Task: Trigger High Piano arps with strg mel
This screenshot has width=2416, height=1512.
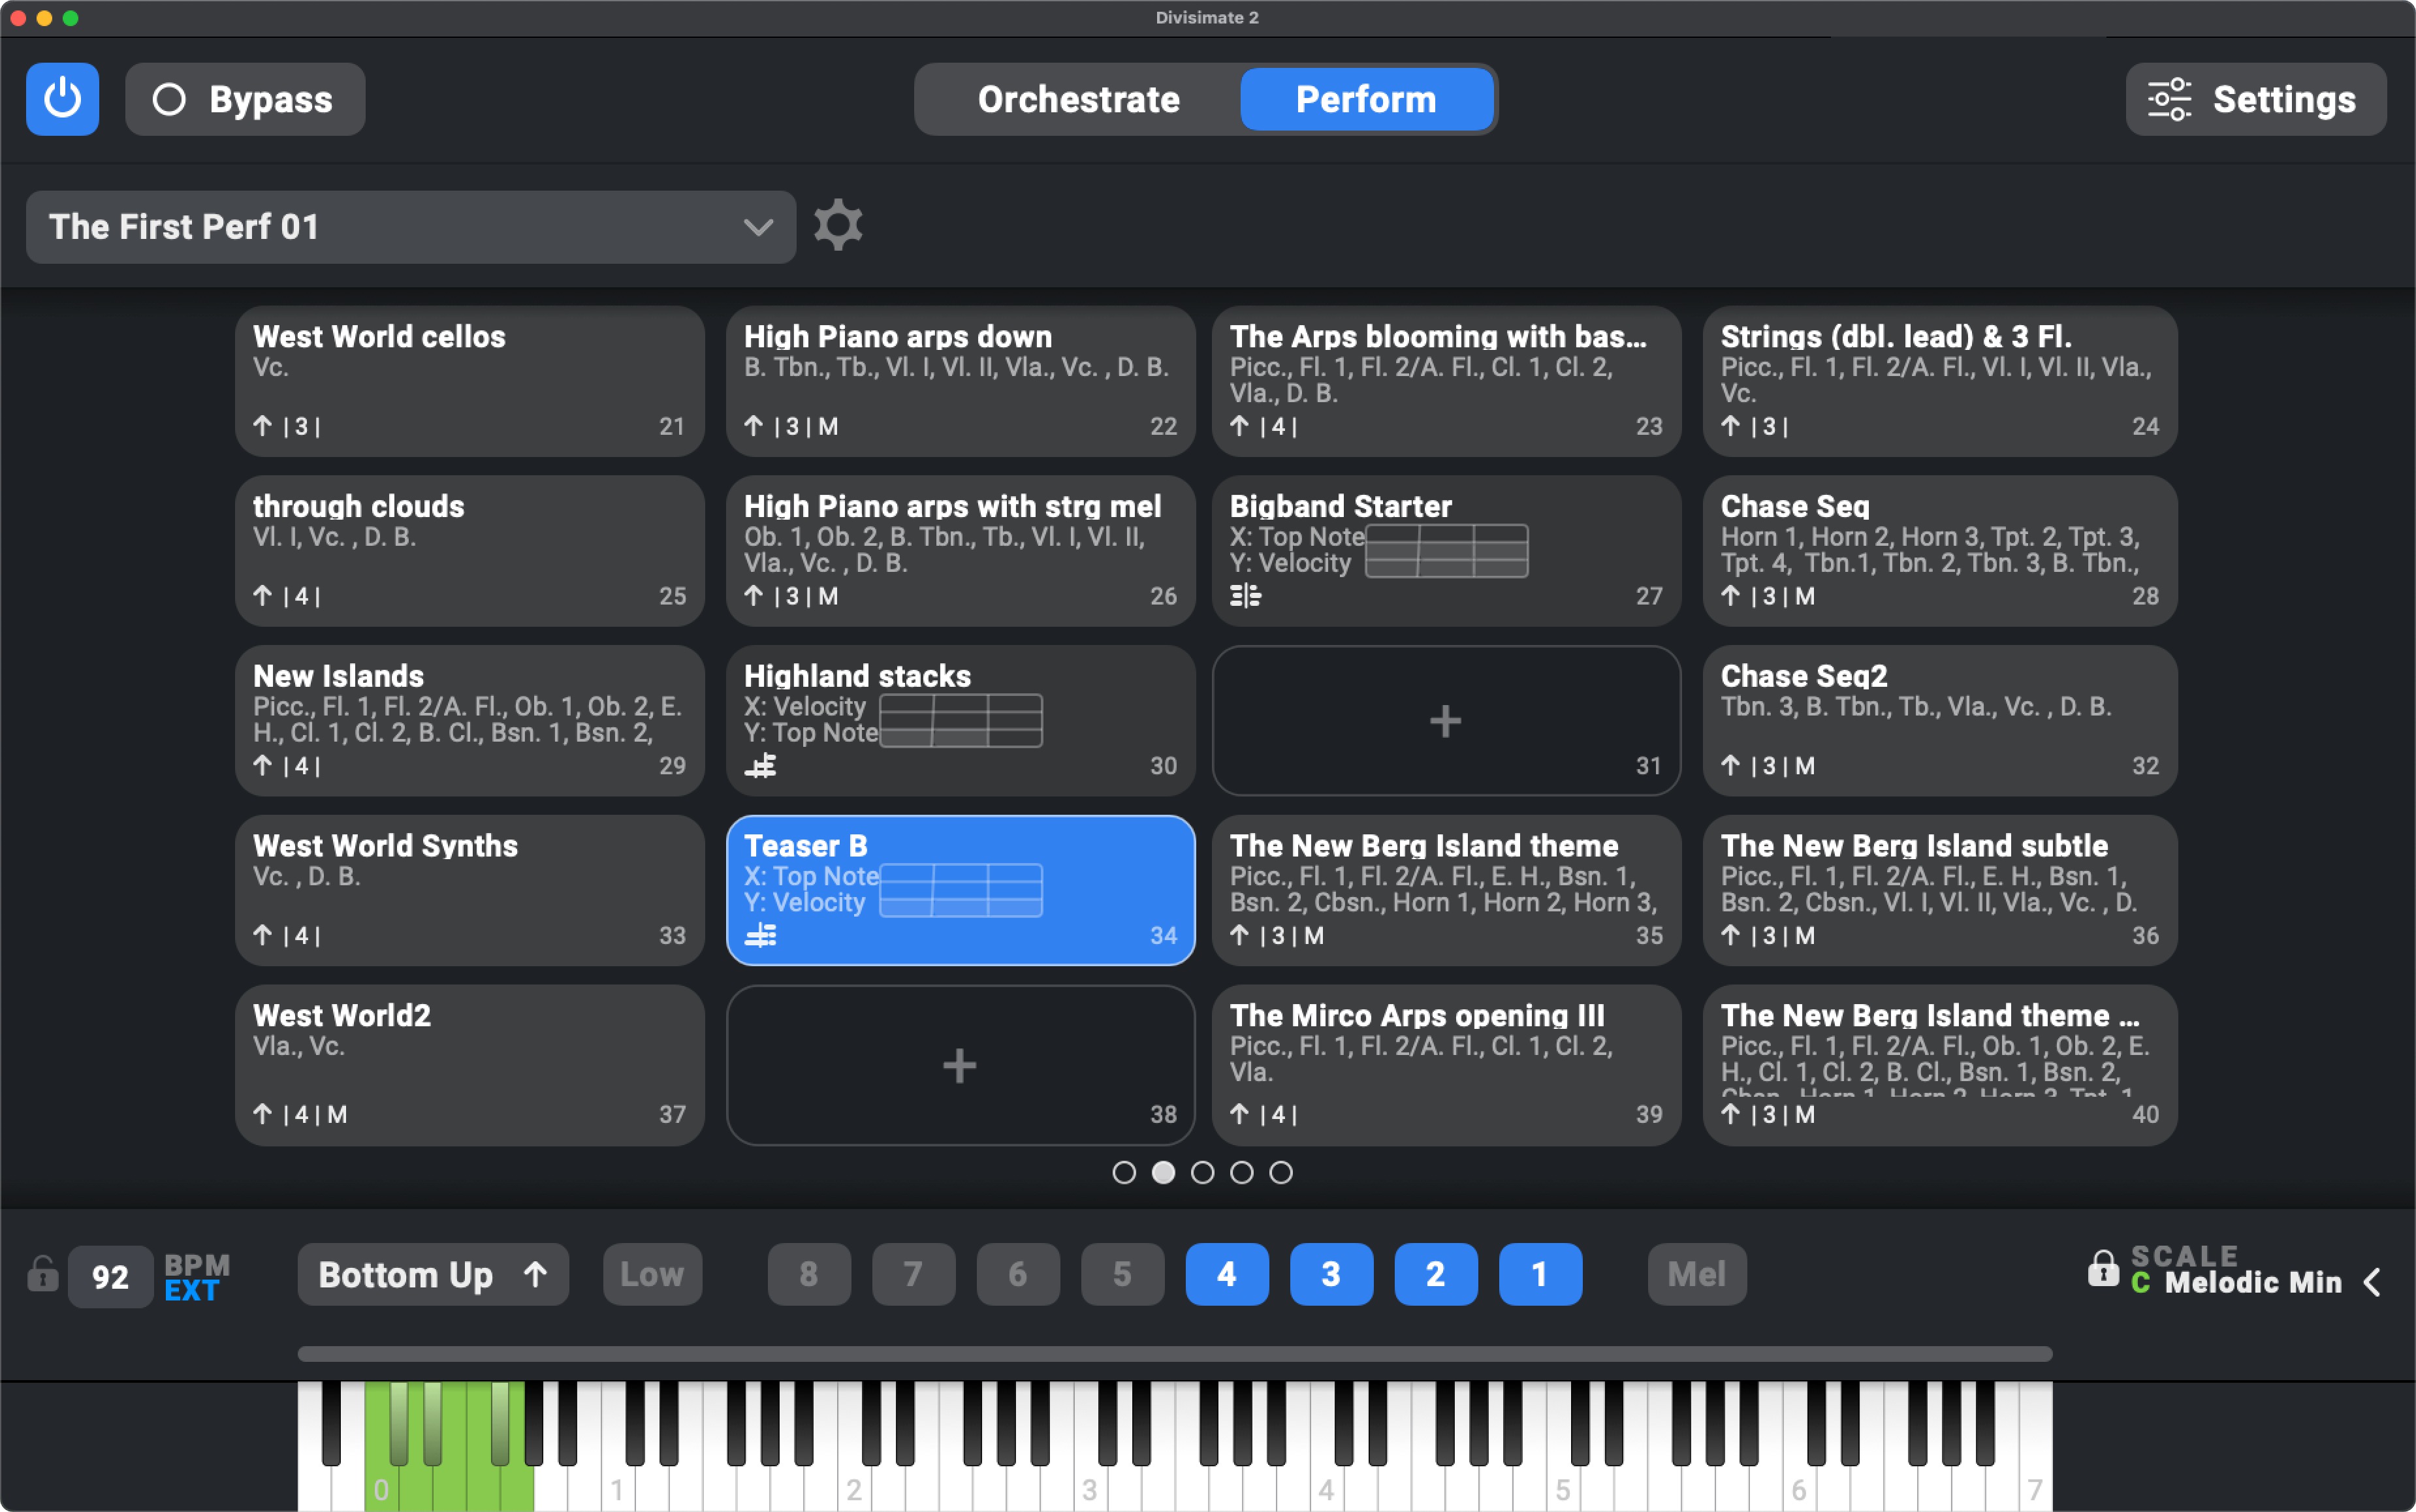Action: point(960,551)
